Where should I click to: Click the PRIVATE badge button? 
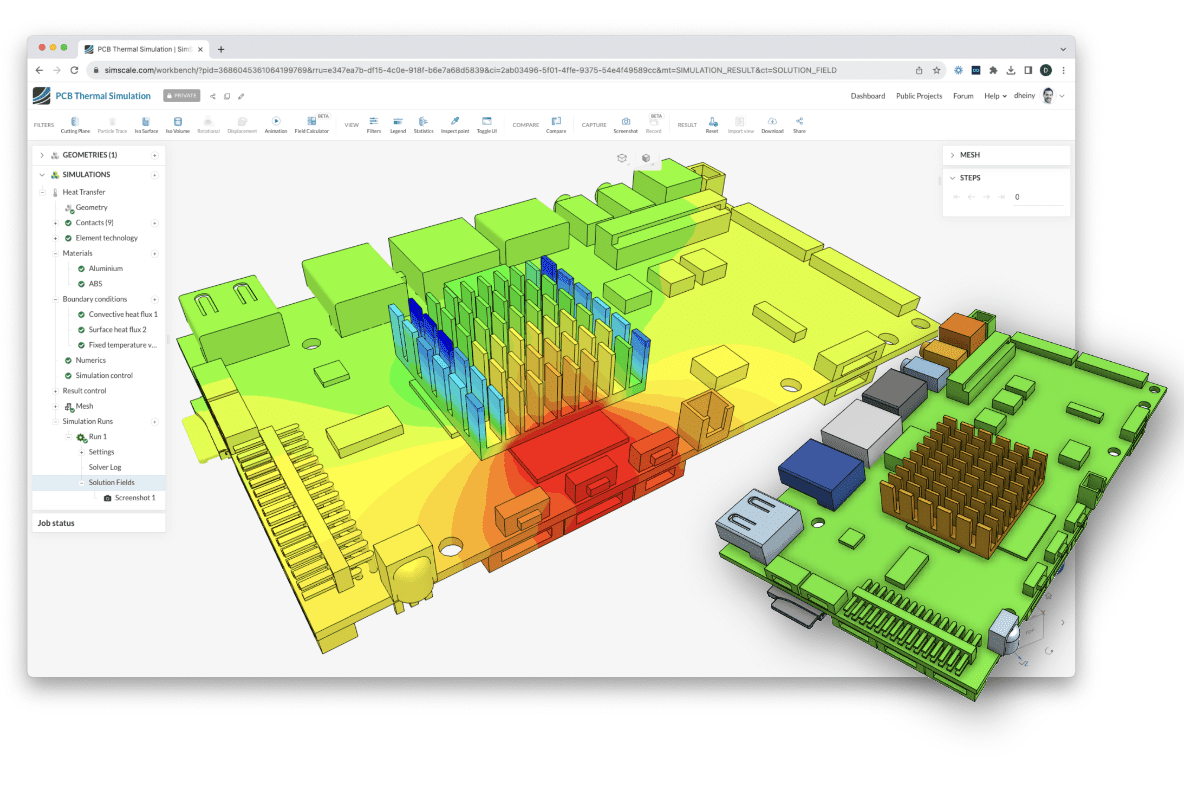coord(181,96)
